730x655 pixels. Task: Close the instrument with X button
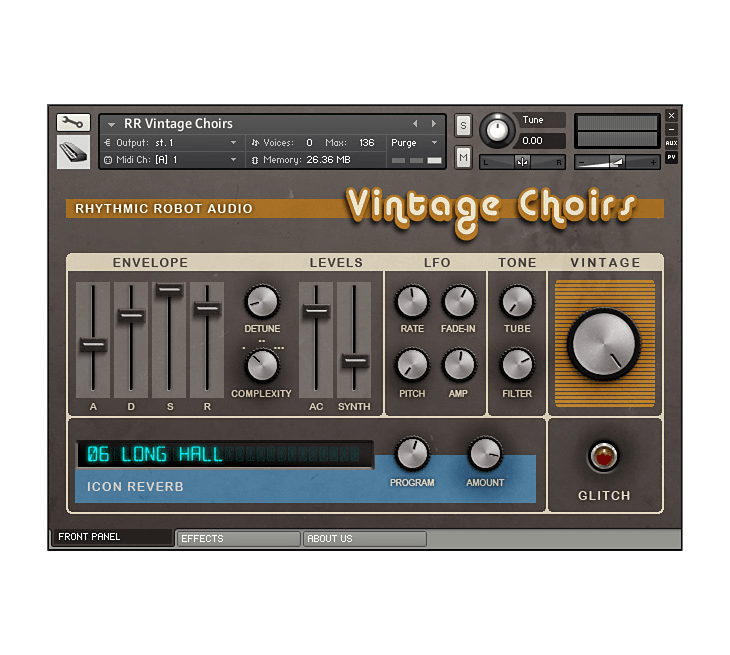[x=671, y=115]
